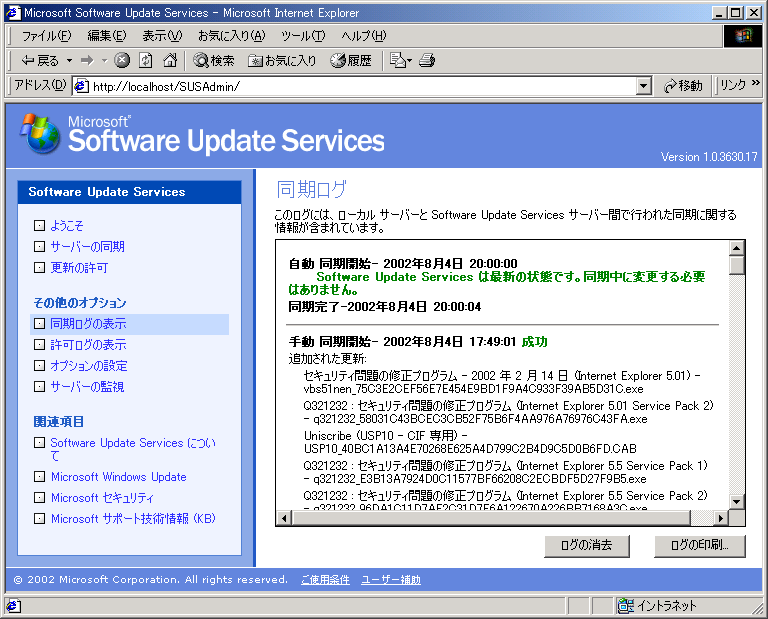This screenshot has height=619, width=768.
Task: Click the bullet icon beside Microsoft サポート技術情報
Action: (x=39, y=519)
